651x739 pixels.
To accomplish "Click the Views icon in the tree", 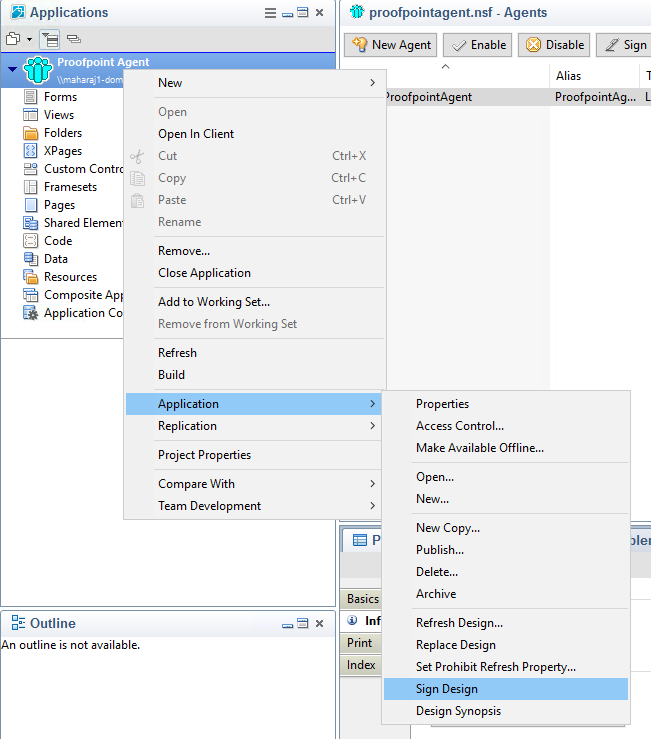I will pyautogui.click(x=30, y=115).
